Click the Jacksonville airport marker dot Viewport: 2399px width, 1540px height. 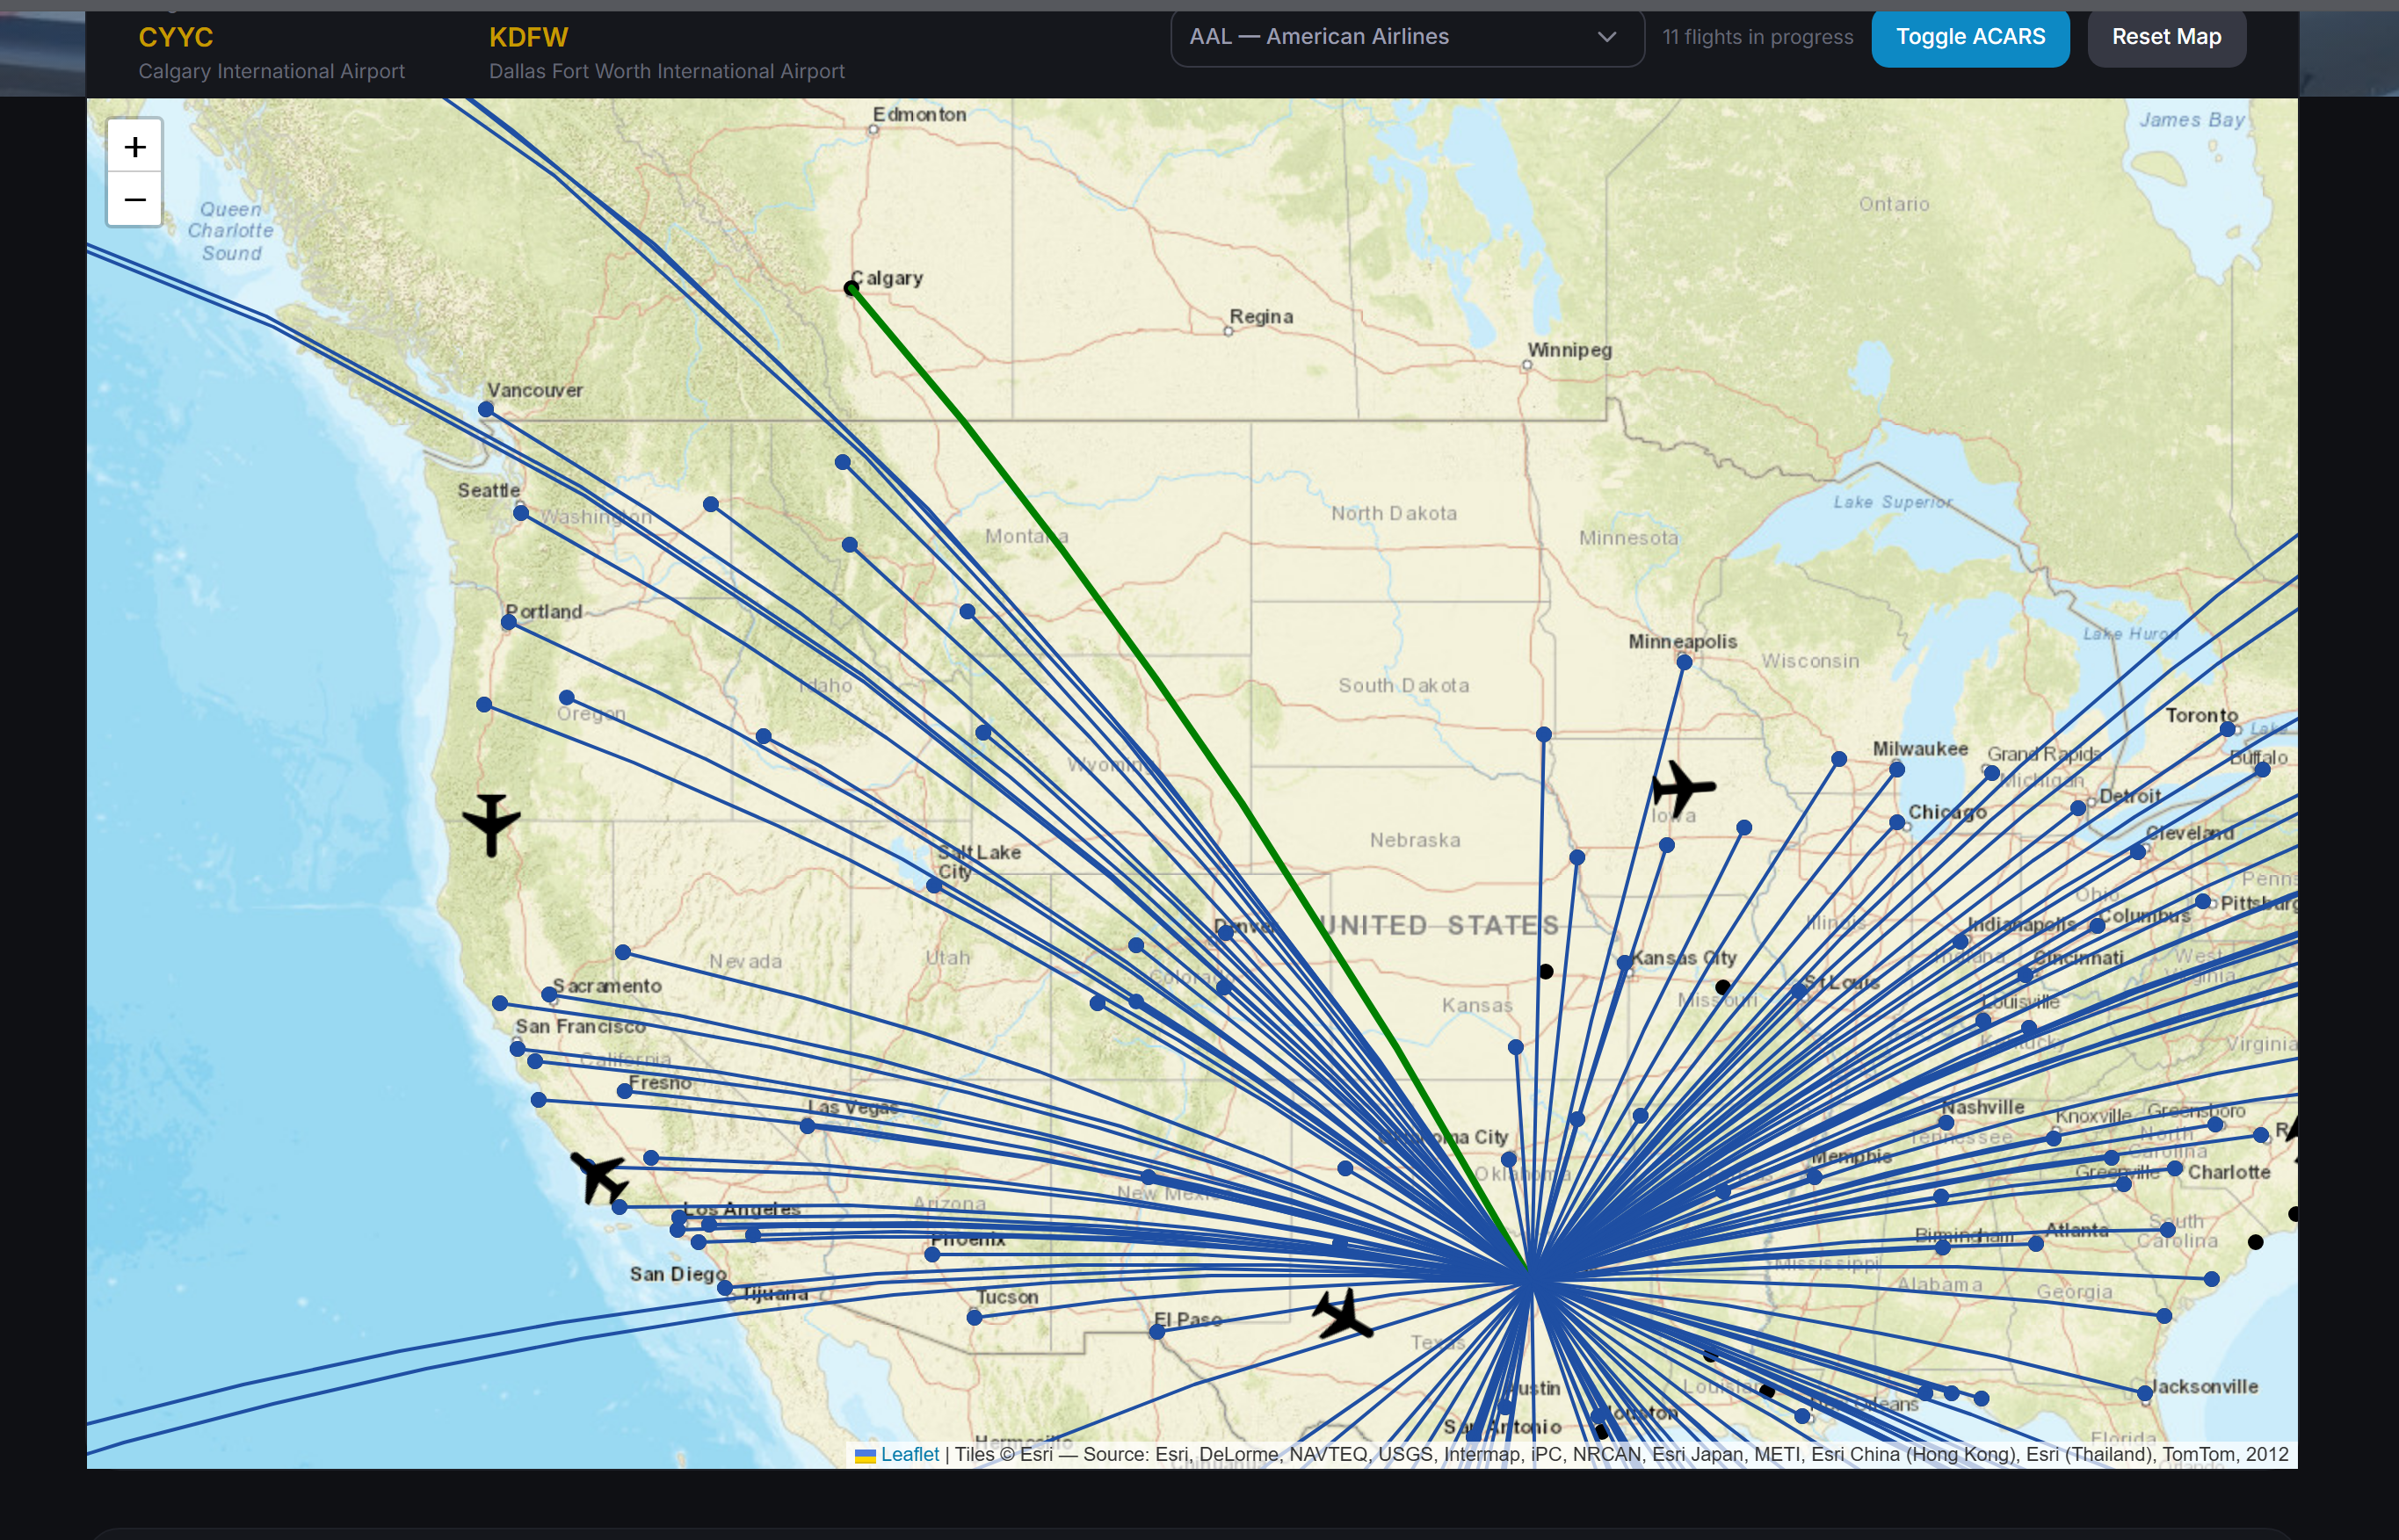[2144, 1392]
